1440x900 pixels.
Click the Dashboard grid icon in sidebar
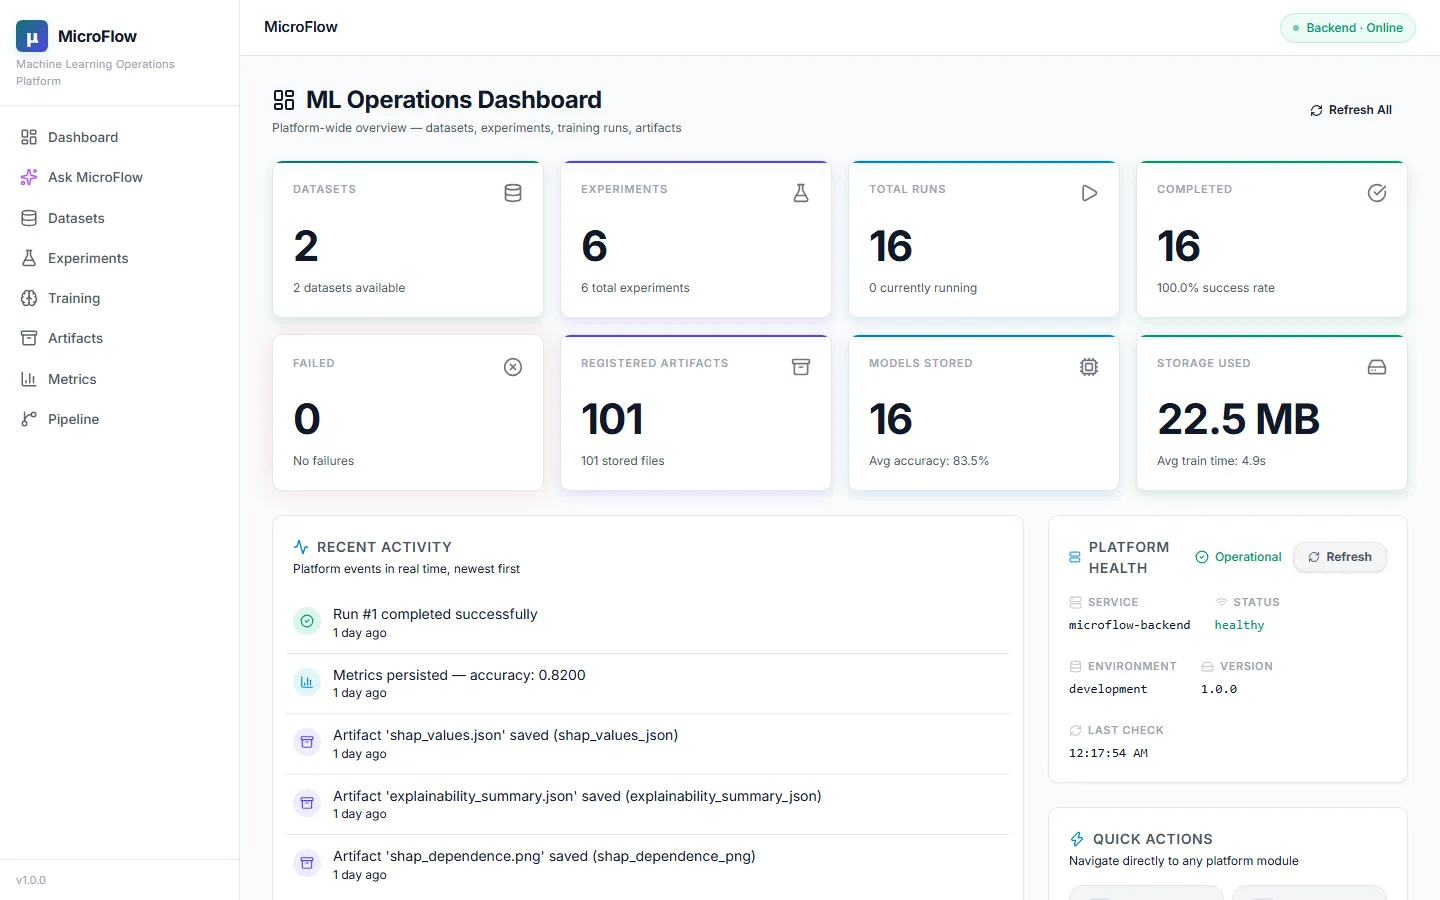(29, 137)
